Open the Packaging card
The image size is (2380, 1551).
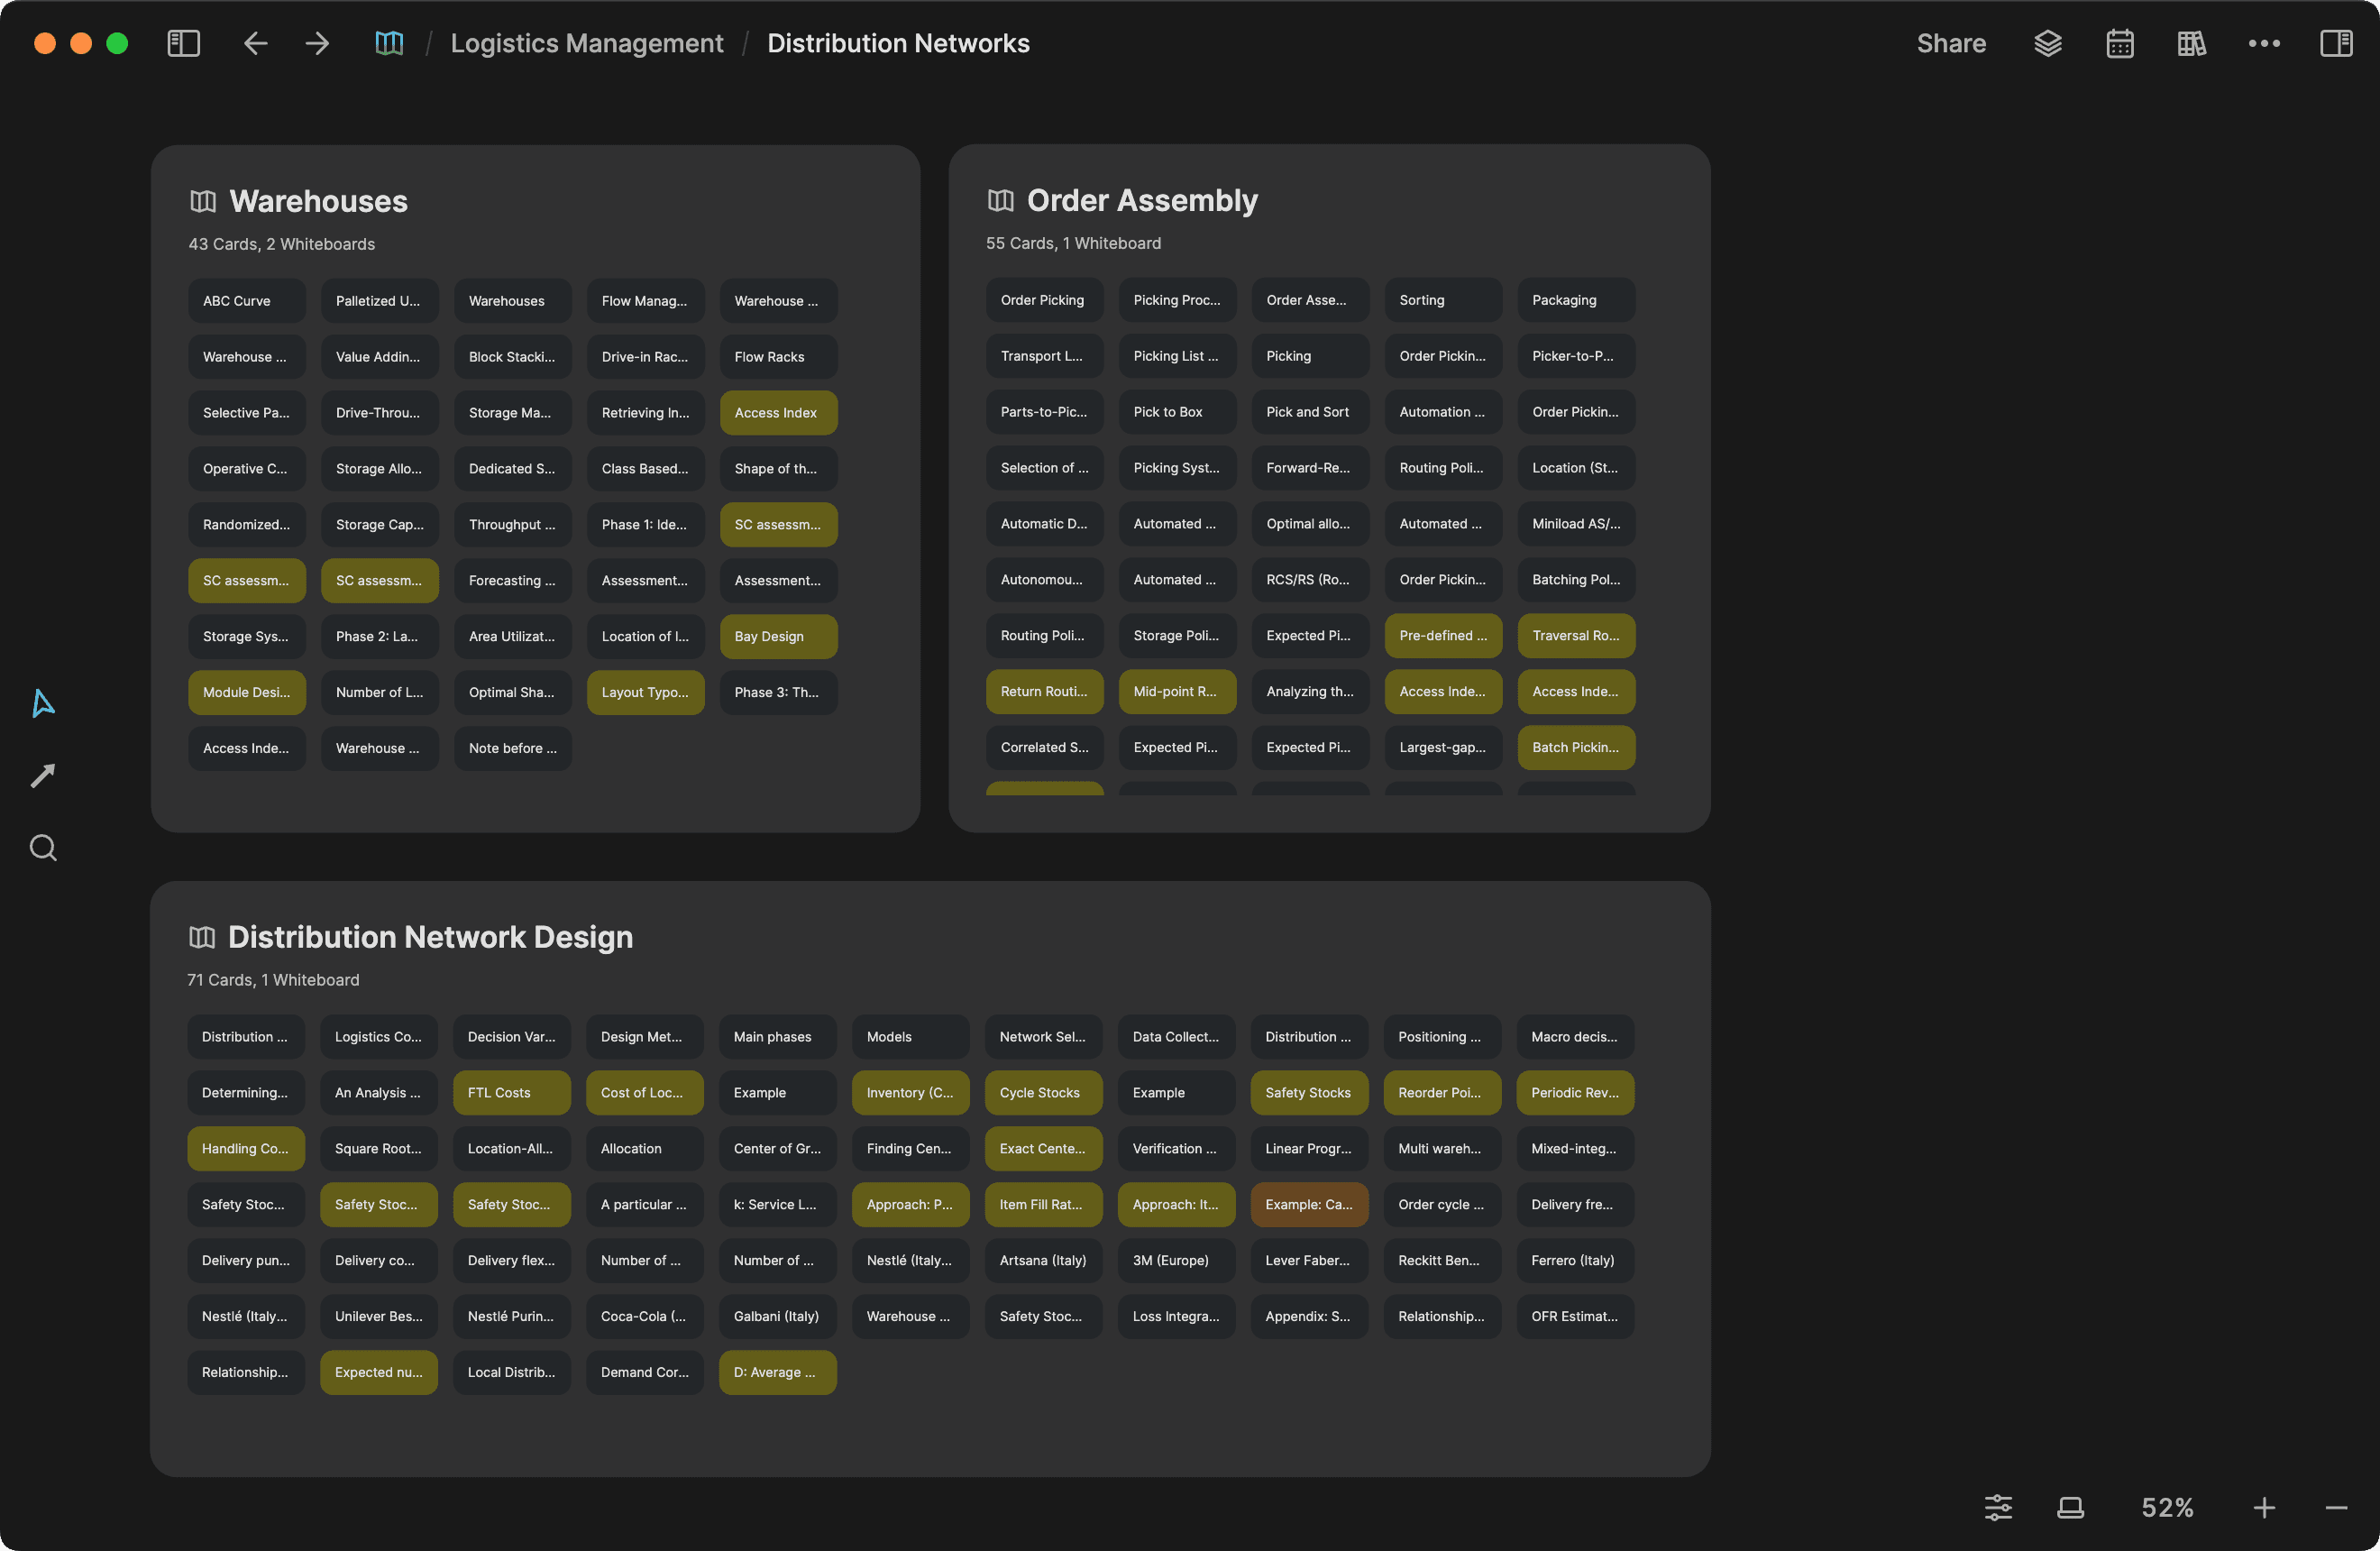1576,300
